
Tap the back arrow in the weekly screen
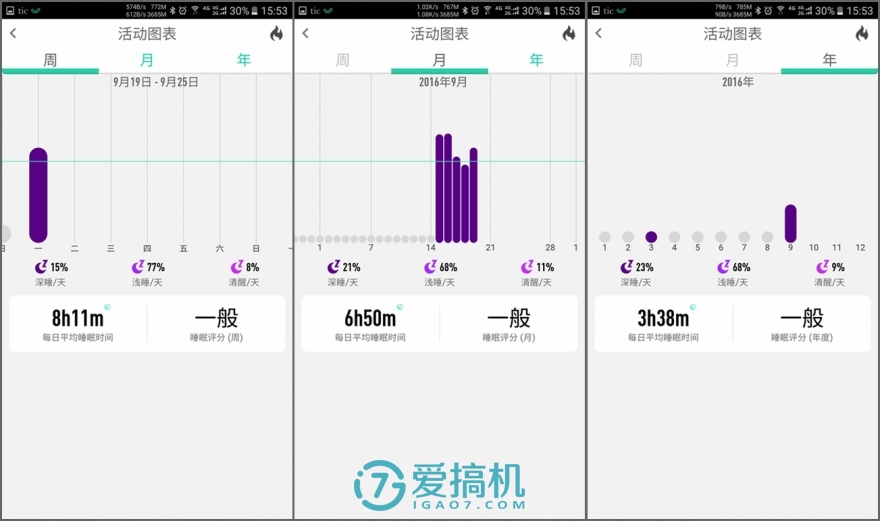[x=13, y=34]
